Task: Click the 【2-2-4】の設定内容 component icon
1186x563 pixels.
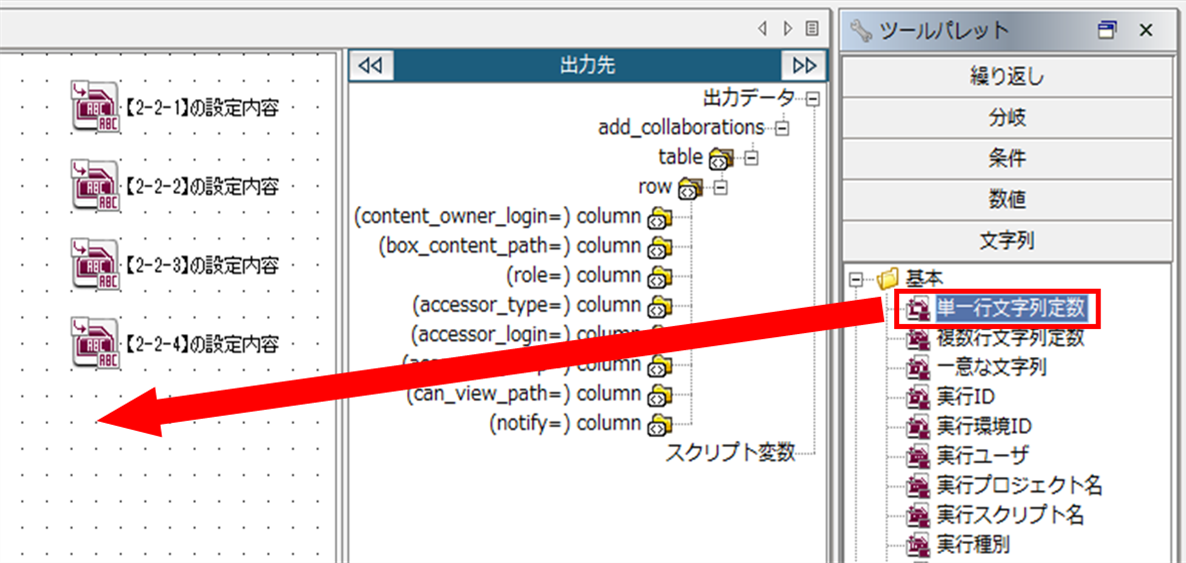Action: pyautogui.click(x=95, y=343)
